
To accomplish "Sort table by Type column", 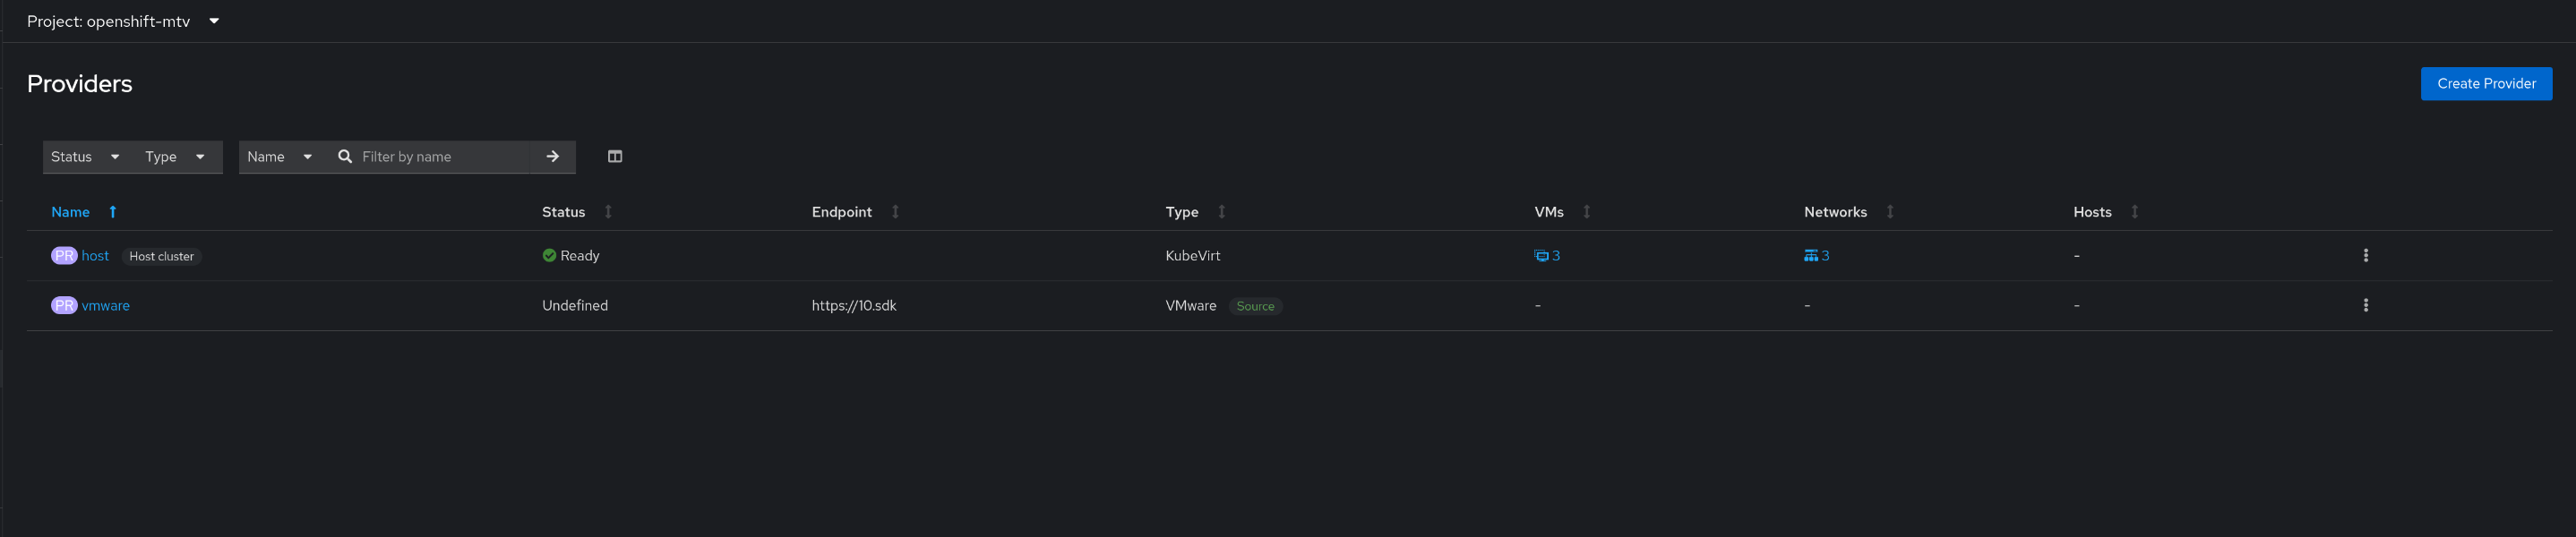I will pyautogui.click(x=1221, y=212).
